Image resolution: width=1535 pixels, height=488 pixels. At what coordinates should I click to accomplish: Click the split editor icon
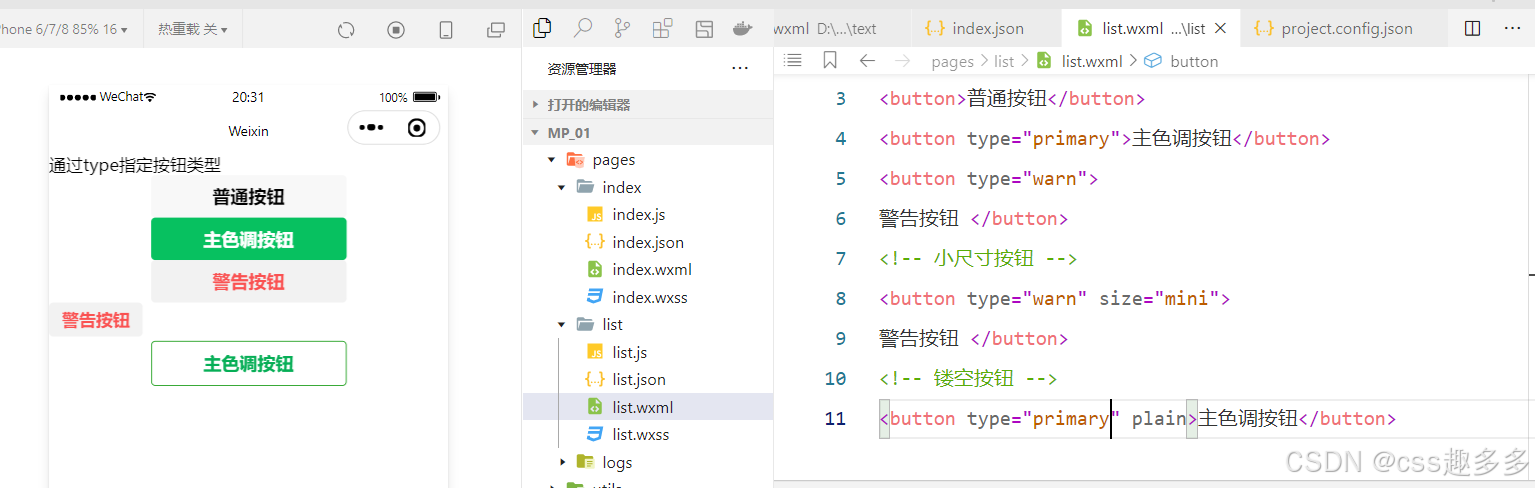1472,28
